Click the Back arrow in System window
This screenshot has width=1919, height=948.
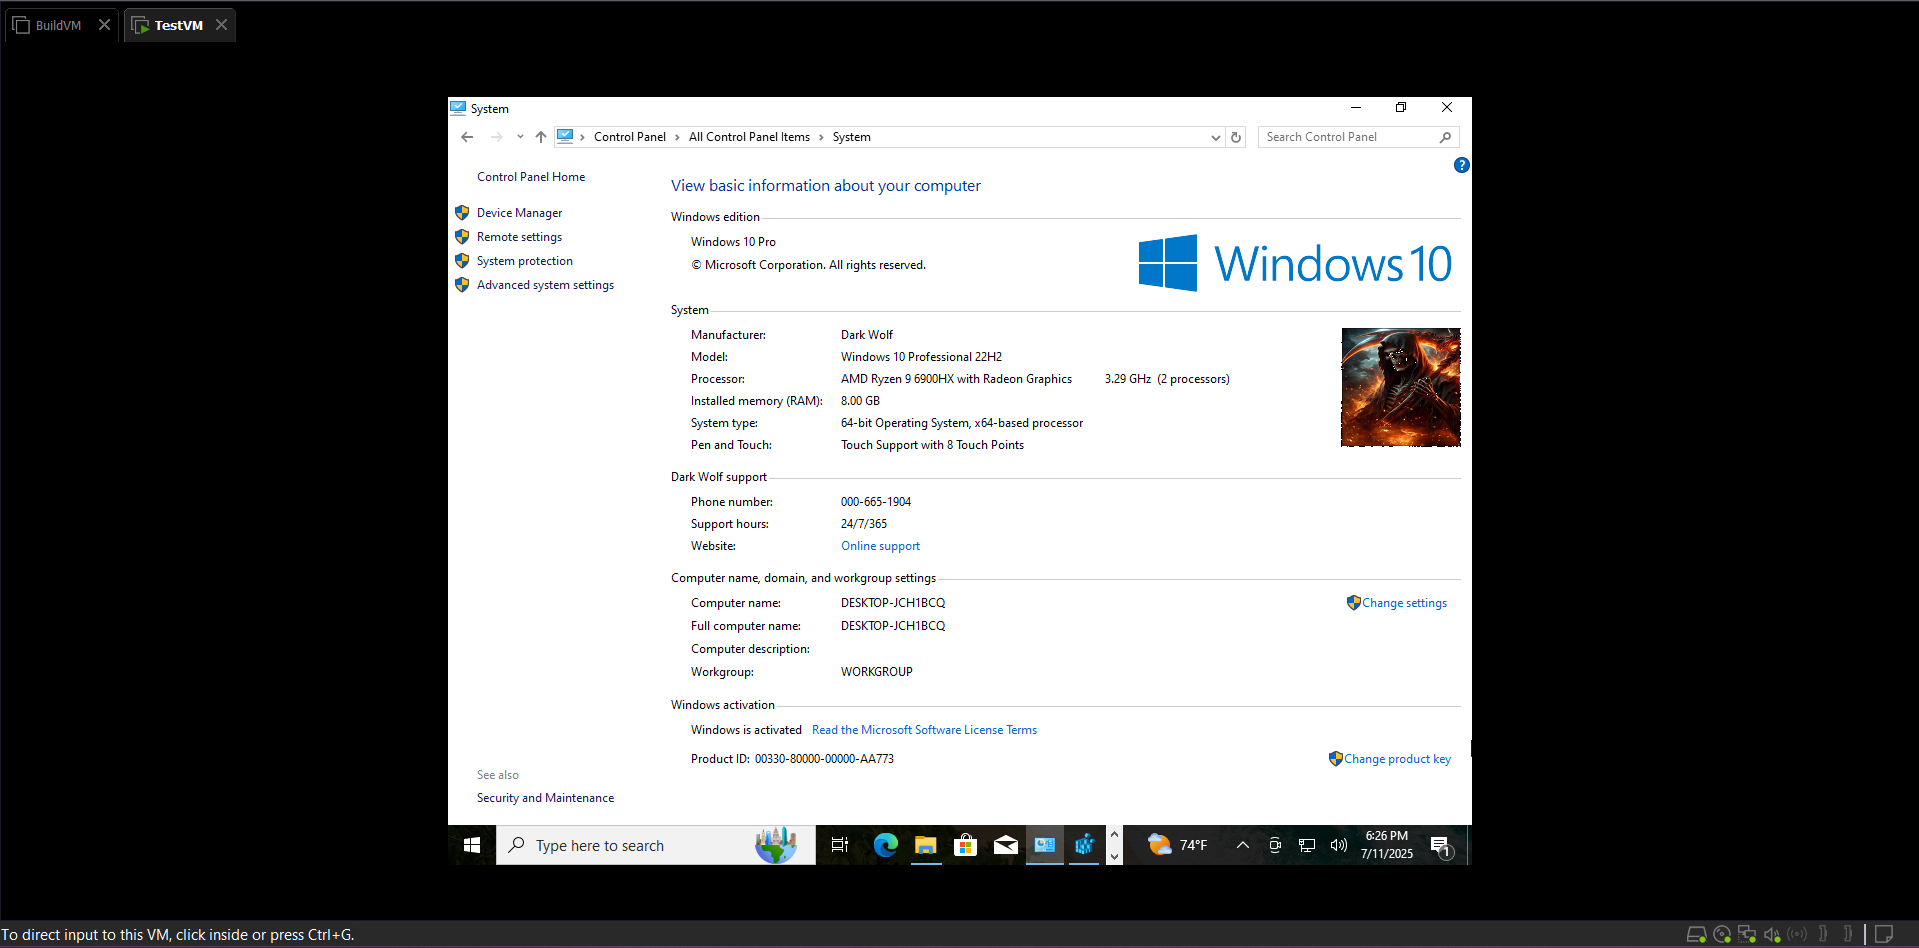pyautogui.click(x=467, y=137)
